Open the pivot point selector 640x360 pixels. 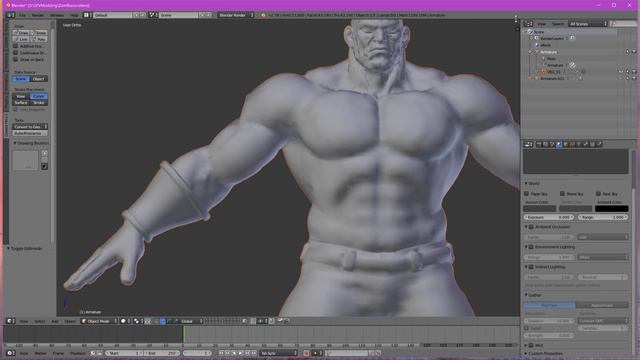(138, 321)
